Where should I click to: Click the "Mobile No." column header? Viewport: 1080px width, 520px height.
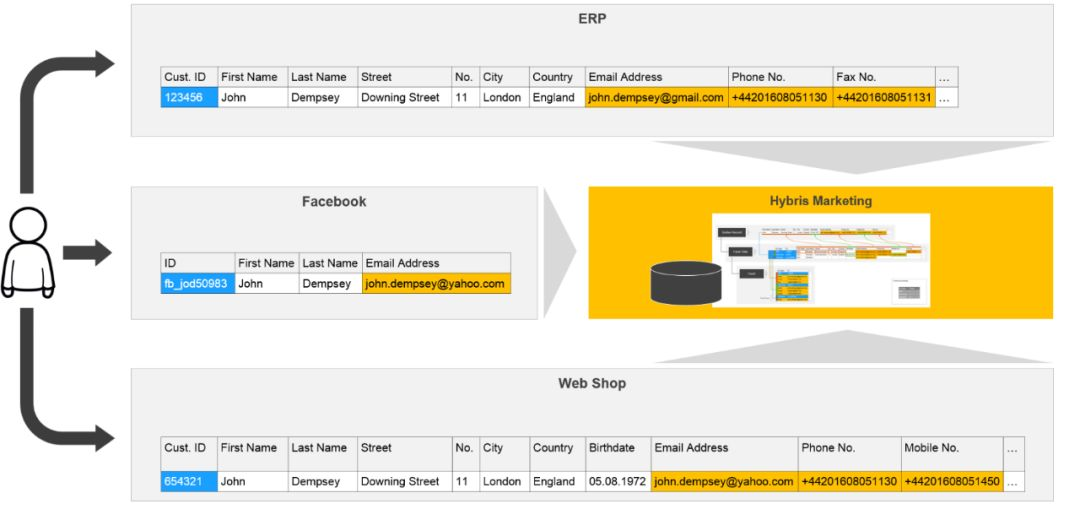point(953,454)
